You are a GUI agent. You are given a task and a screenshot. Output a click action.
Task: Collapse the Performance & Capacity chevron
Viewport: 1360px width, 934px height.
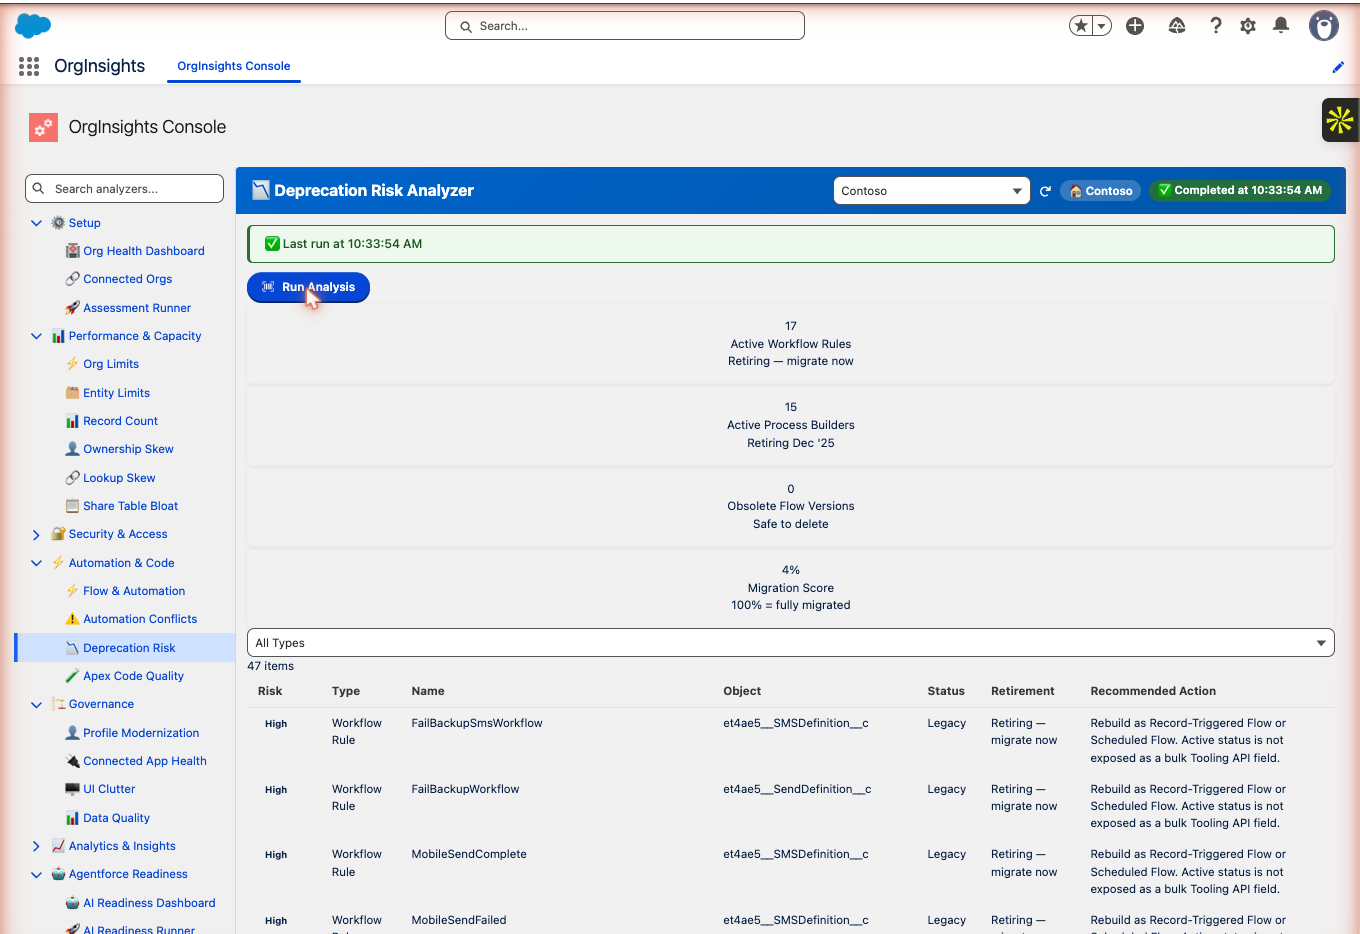(x=36, y=336)
